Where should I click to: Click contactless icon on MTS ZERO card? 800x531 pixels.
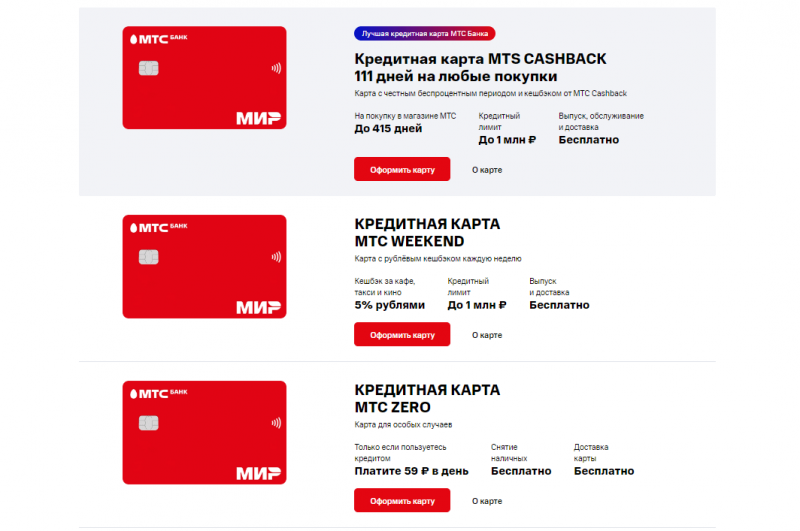(275, 423)
